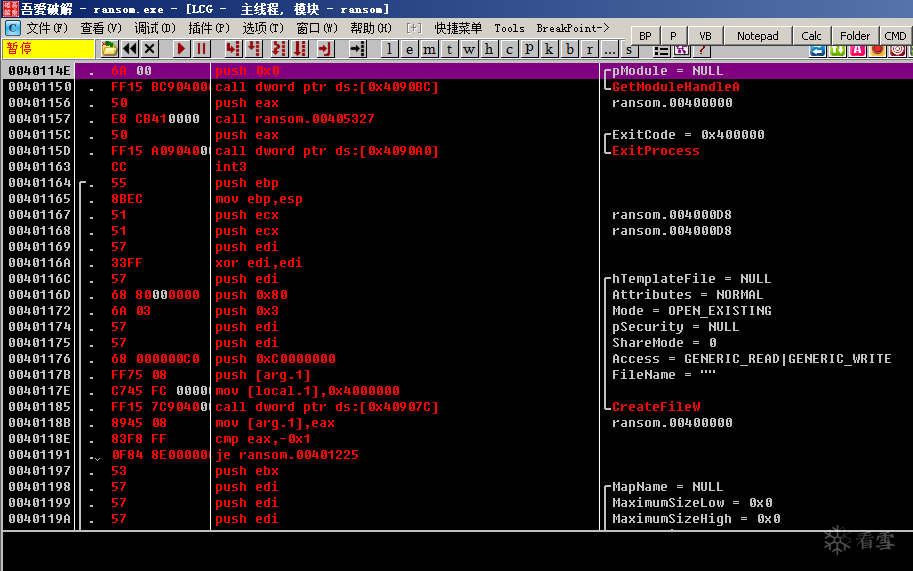The width and height of the screenshot is (913, 571).
Task: Open the 帮助(H) menu
Action: pos(371,28)
